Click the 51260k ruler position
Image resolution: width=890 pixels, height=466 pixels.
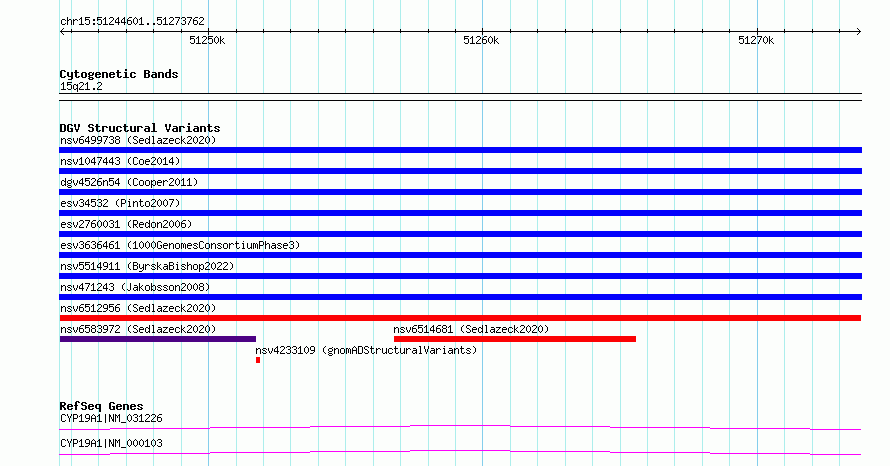(481, 40)
